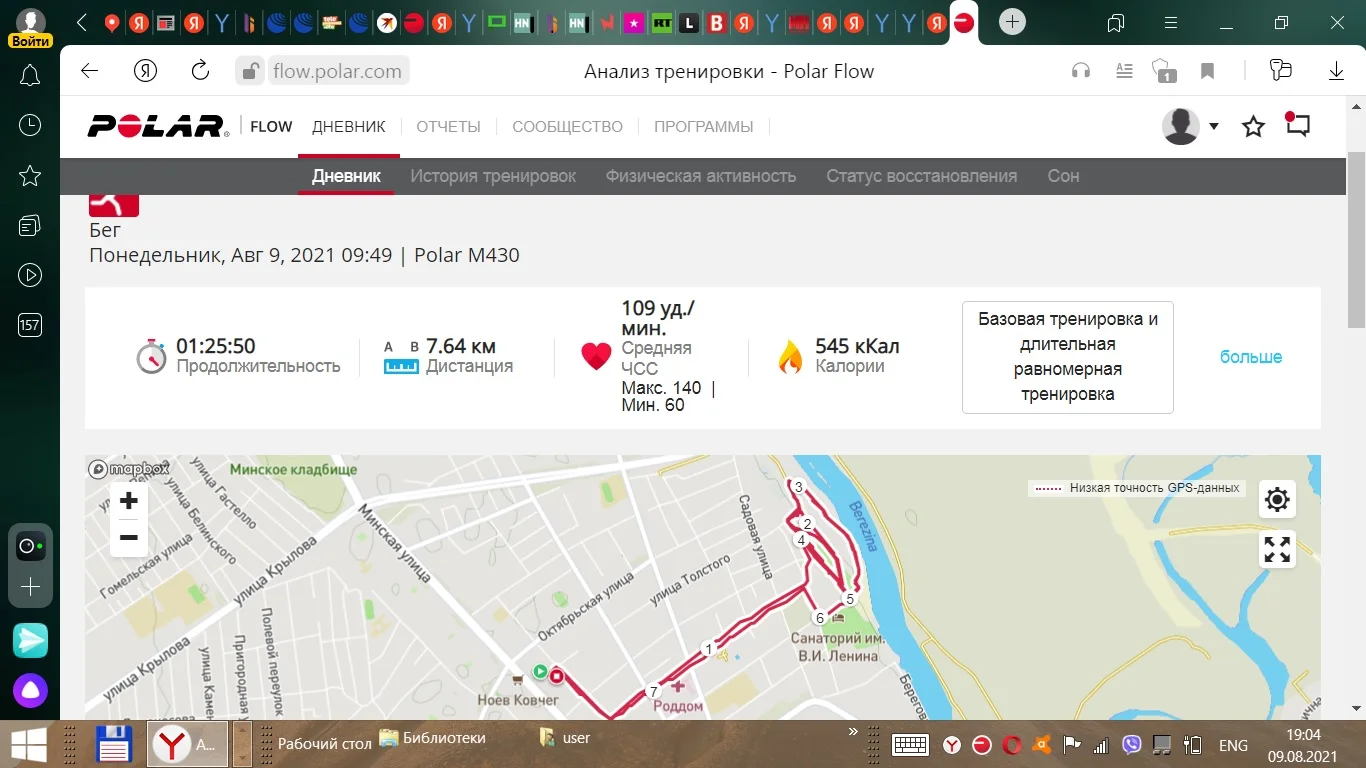Image resolution: width=1366 pixels, height=768 pixels.
Task: Open the ОТЧЕТЫ menu item
Action: click(449, 127)
